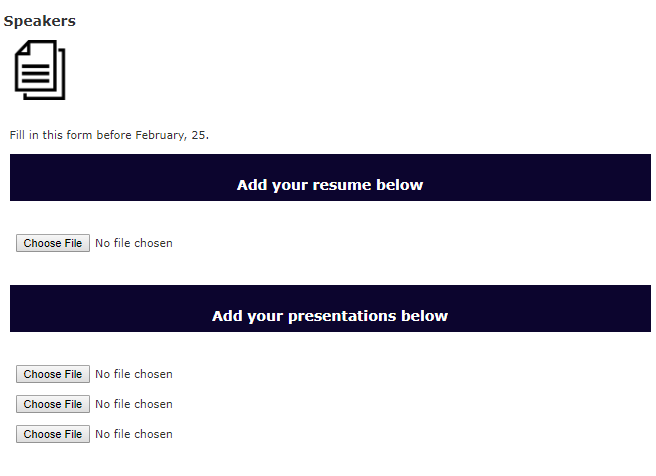Click "No file chosen" of third presentation upload
This screenshot has height=476, width=656.
click(x=134, y=434)
